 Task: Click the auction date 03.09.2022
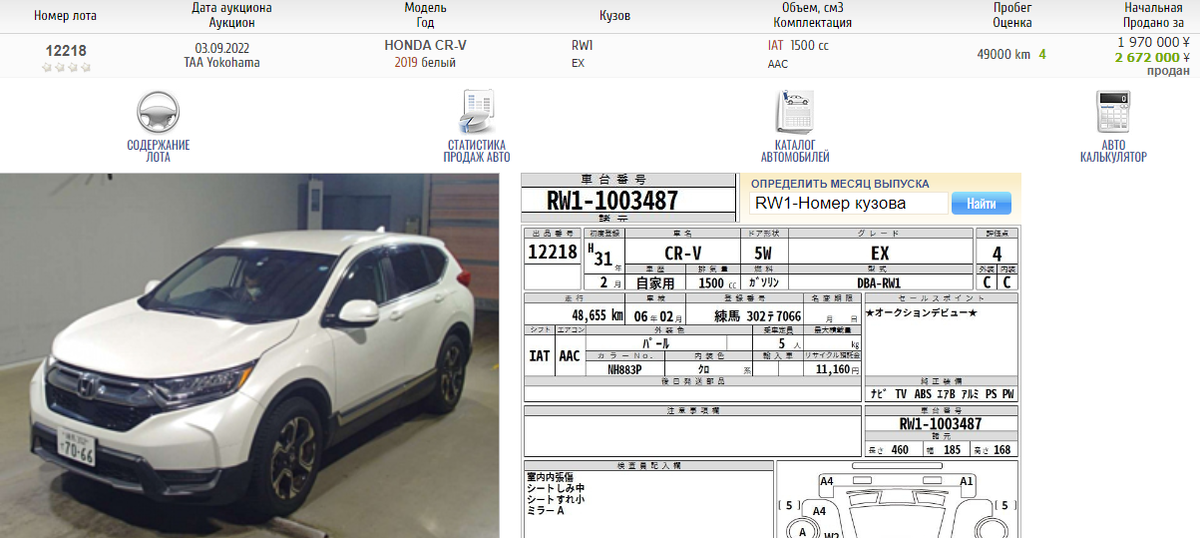(222, 47)
